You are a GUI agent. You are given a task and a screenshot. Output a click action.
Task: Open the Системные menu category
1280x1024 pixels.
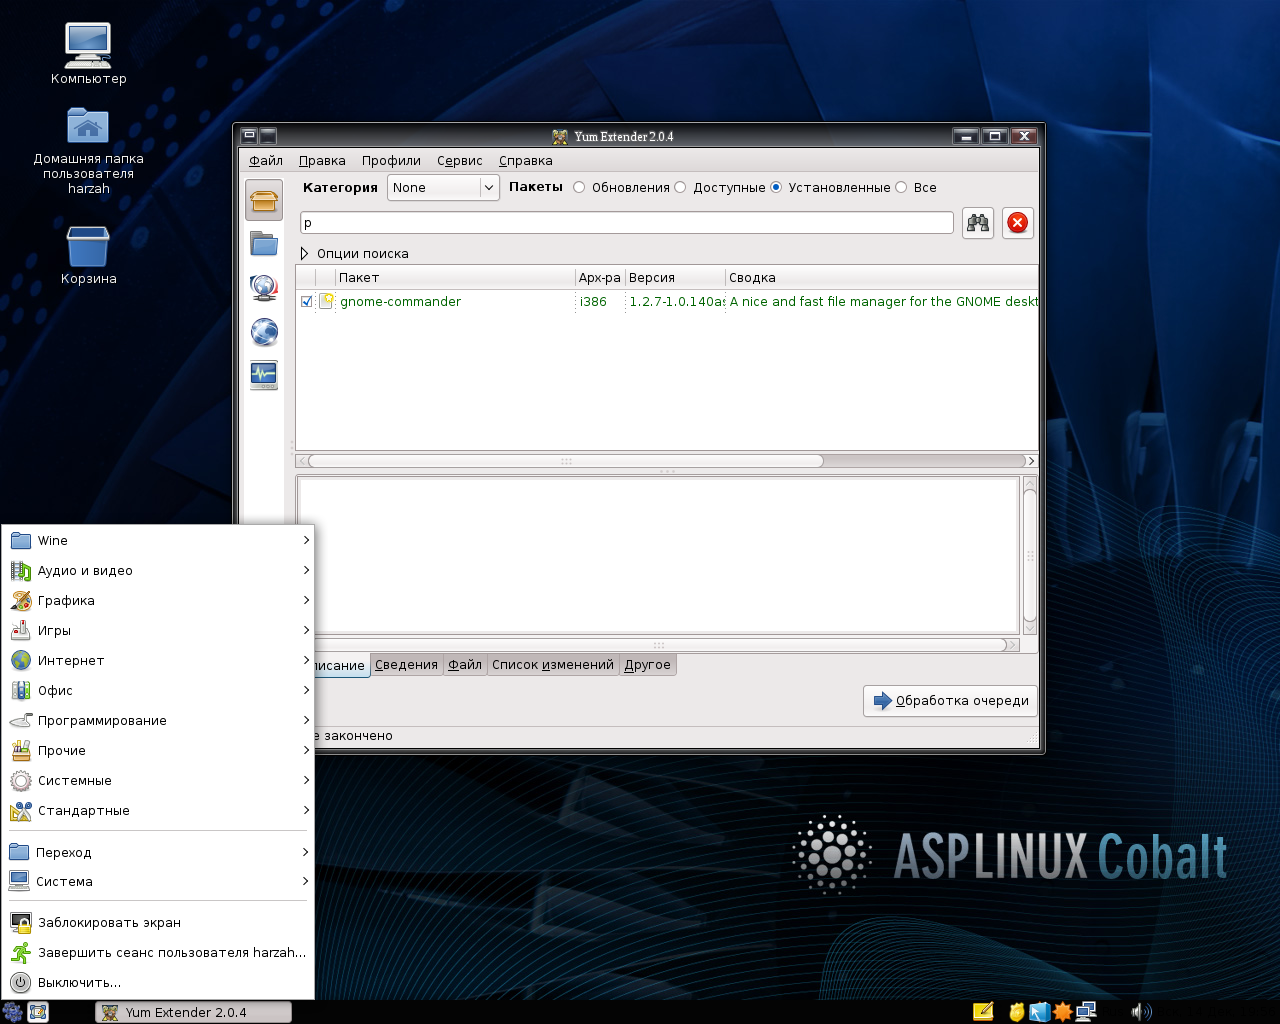coord(158,780)
